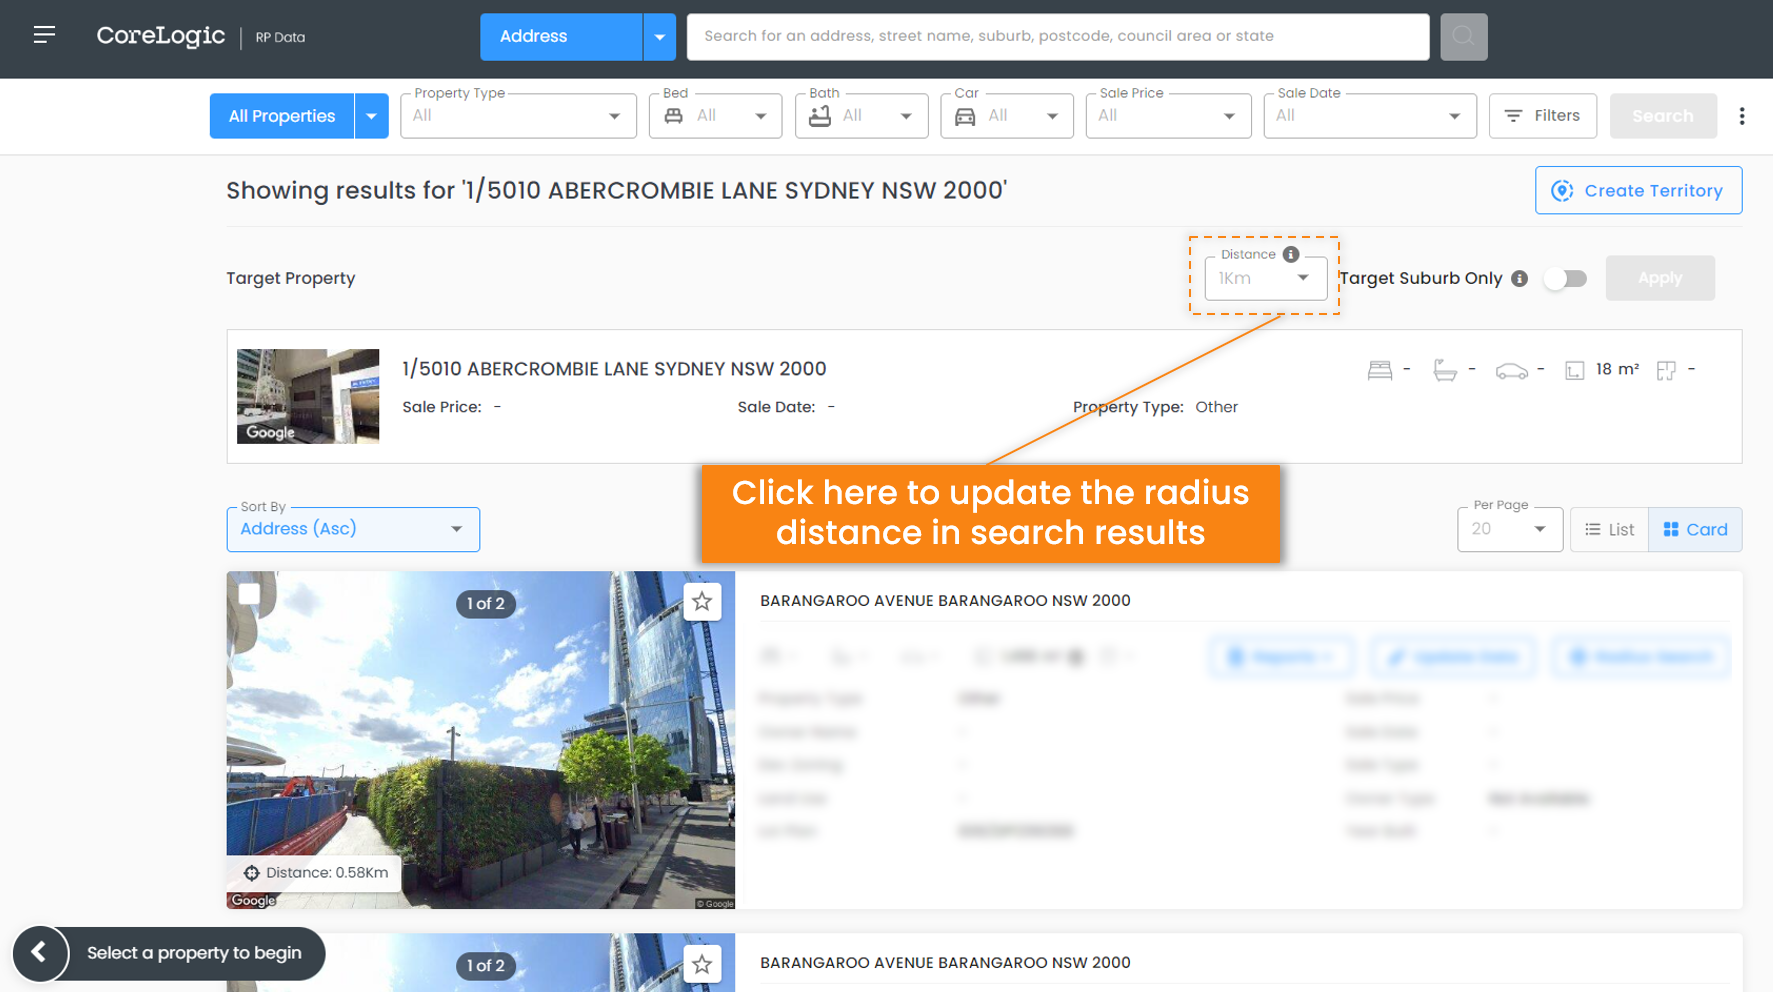This screenshot has width=1773, height=992.
Task: Click the distance target icon on first photo
Action: tap(251, 873)
